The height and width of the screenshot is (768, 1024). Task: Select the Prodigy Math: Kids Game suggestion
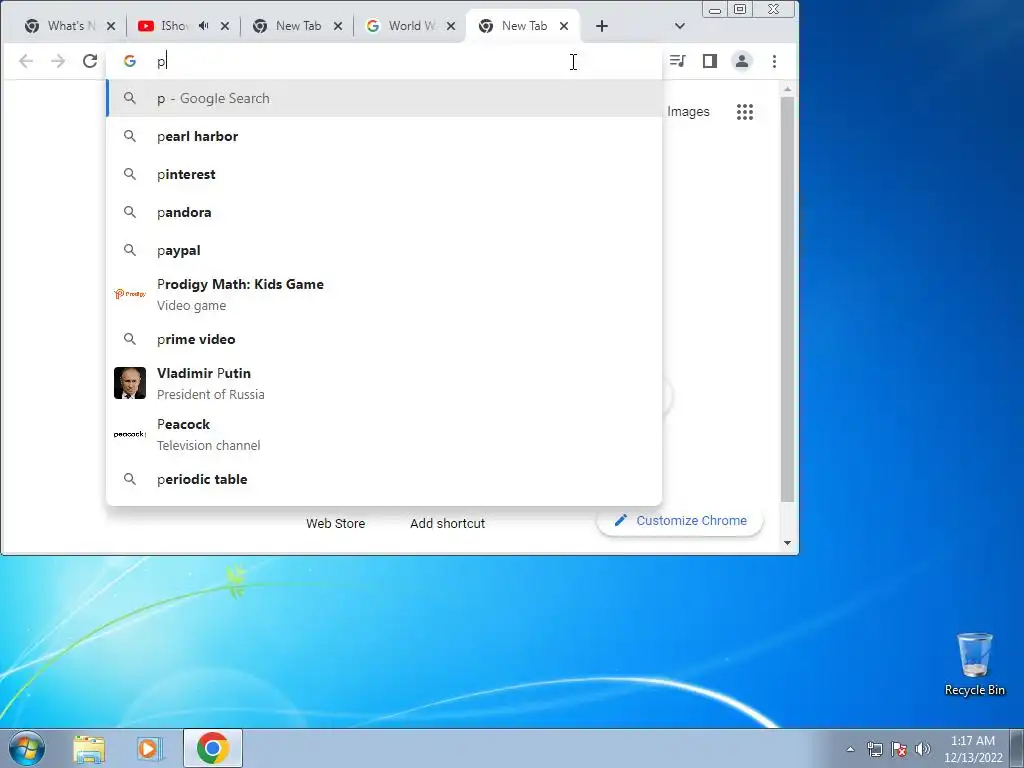(x=384, y=295)
